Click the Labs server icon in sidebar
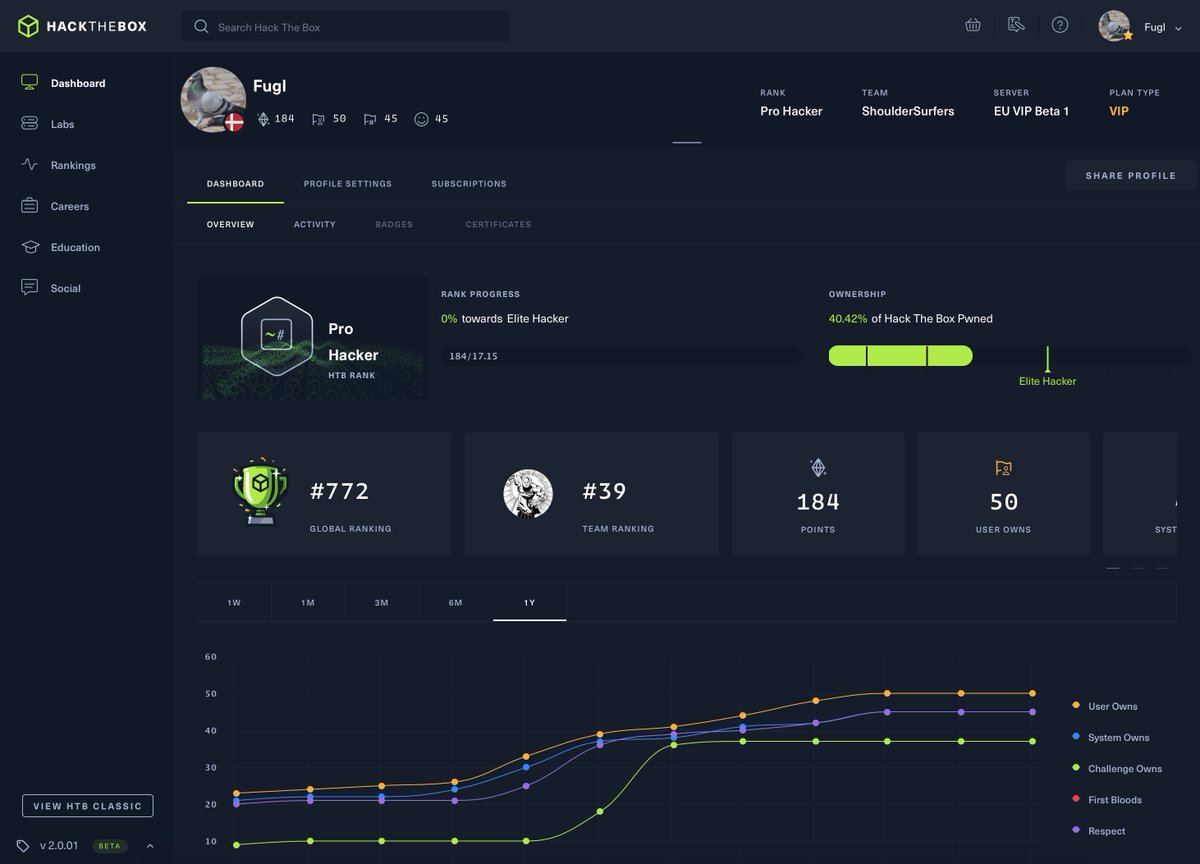This screenshot has height=864, width=1200. [30, 124]
